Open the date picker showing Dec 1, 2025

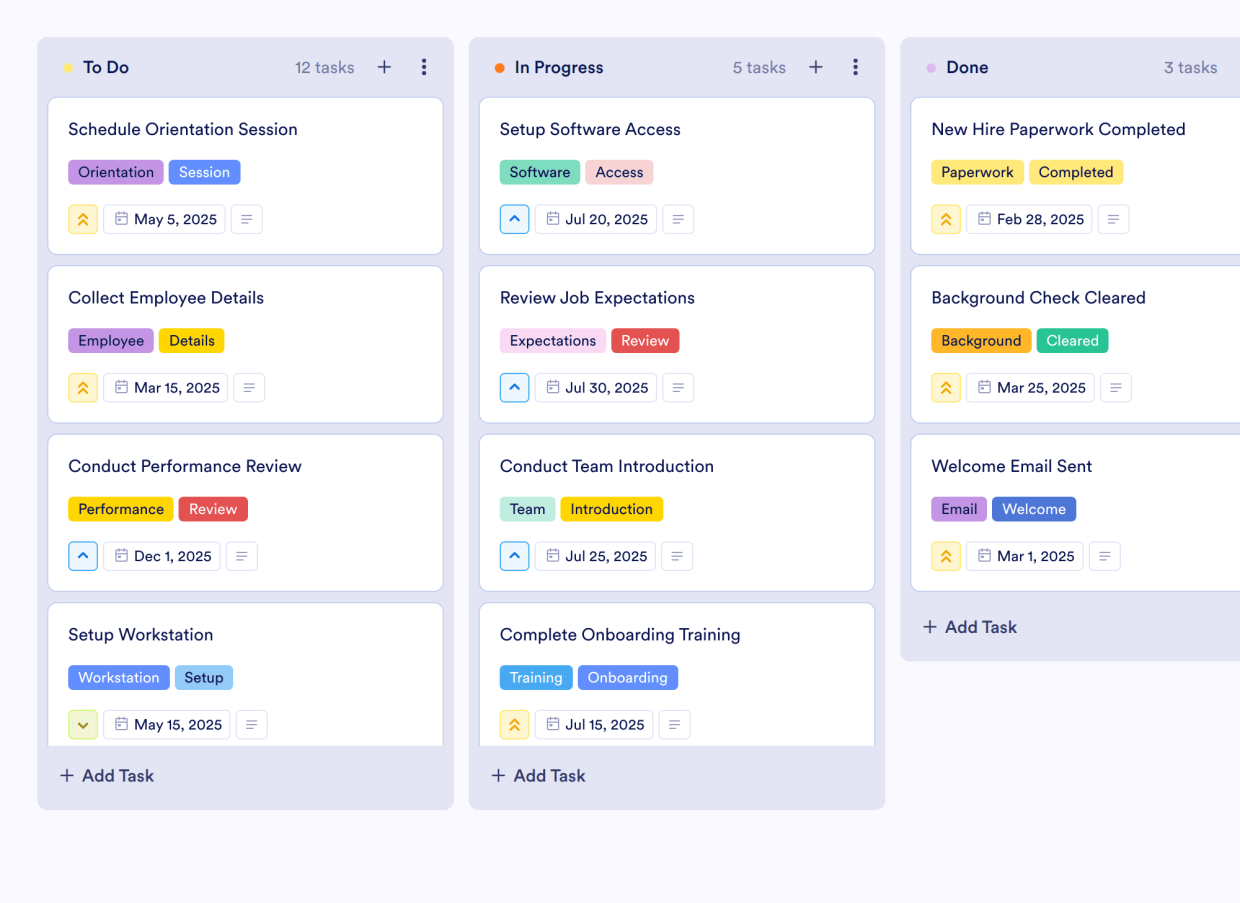click(161, 556)
